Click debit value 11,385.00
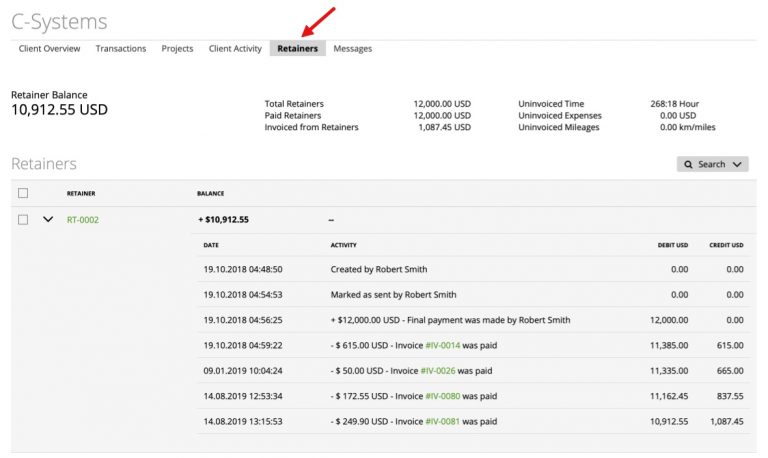768x458 pixels. [x=669, y=345]
